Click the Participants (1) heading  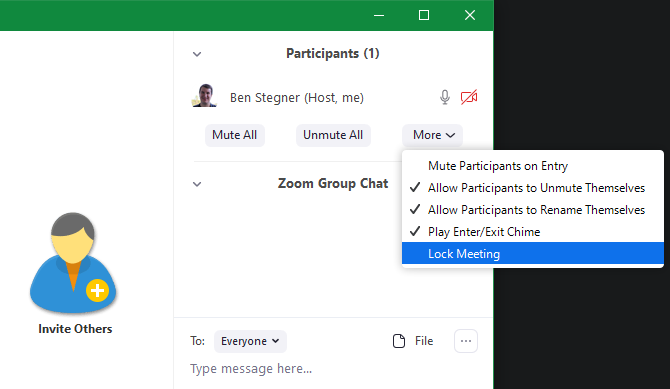(x=333, y=53)
